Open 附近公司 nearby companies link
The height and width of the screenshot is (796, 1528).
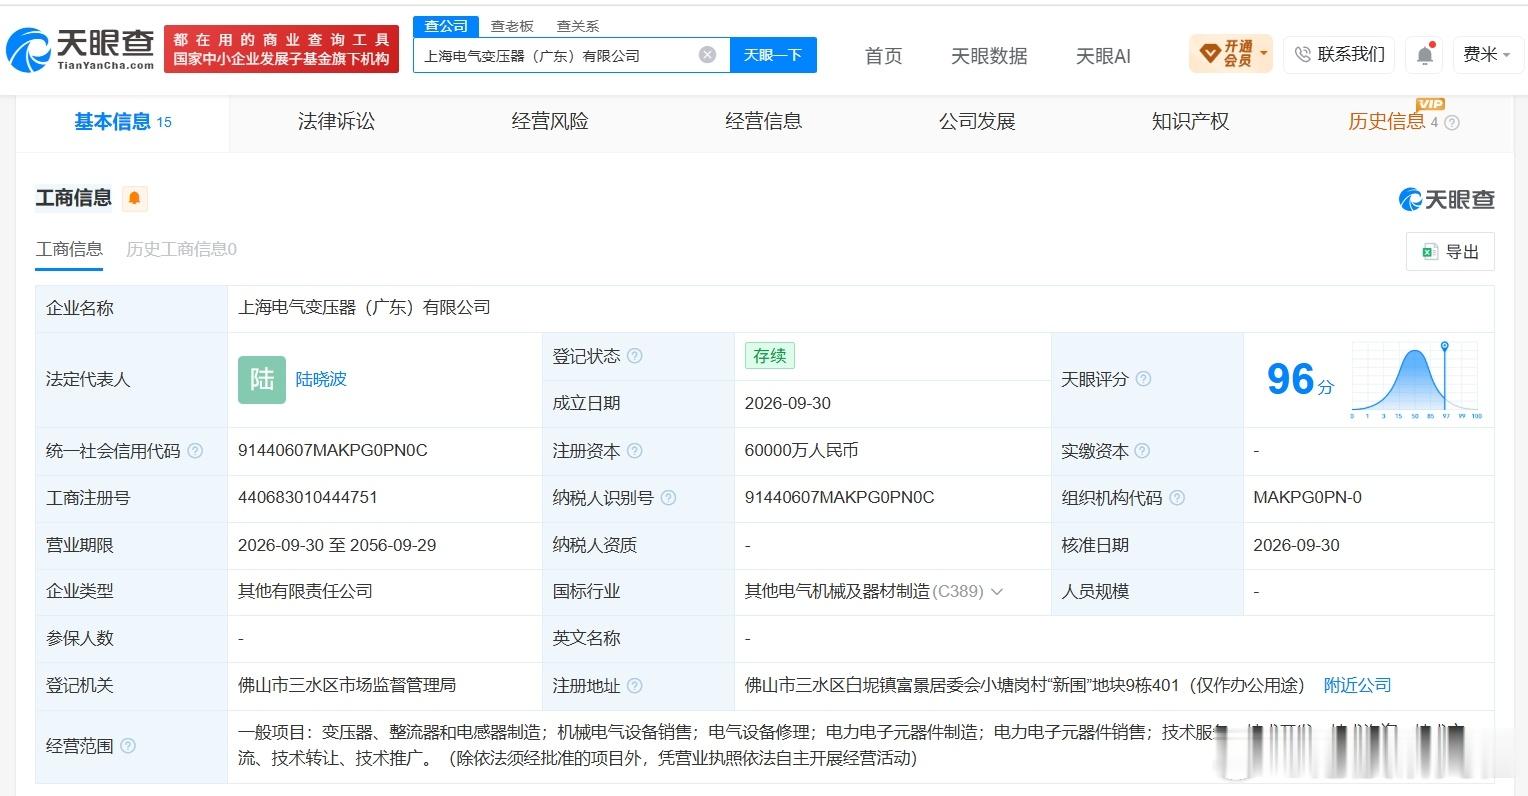tap(1357, 686)
